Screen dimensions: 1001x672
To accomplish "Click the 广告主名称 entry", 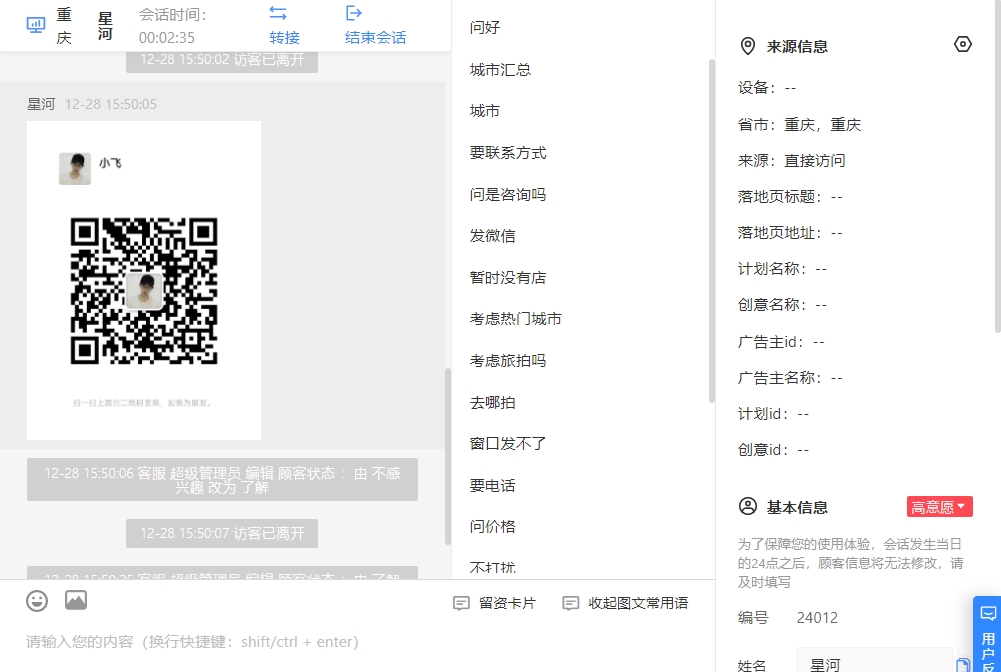I will click(x=790, y=378).
